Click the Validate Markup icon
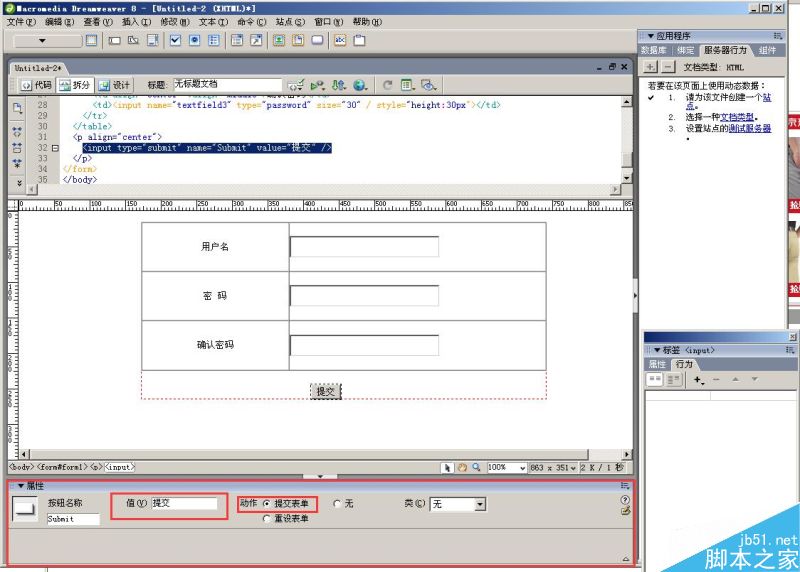The height and width of the screenshot is (572, 800). tap(317, 85)
